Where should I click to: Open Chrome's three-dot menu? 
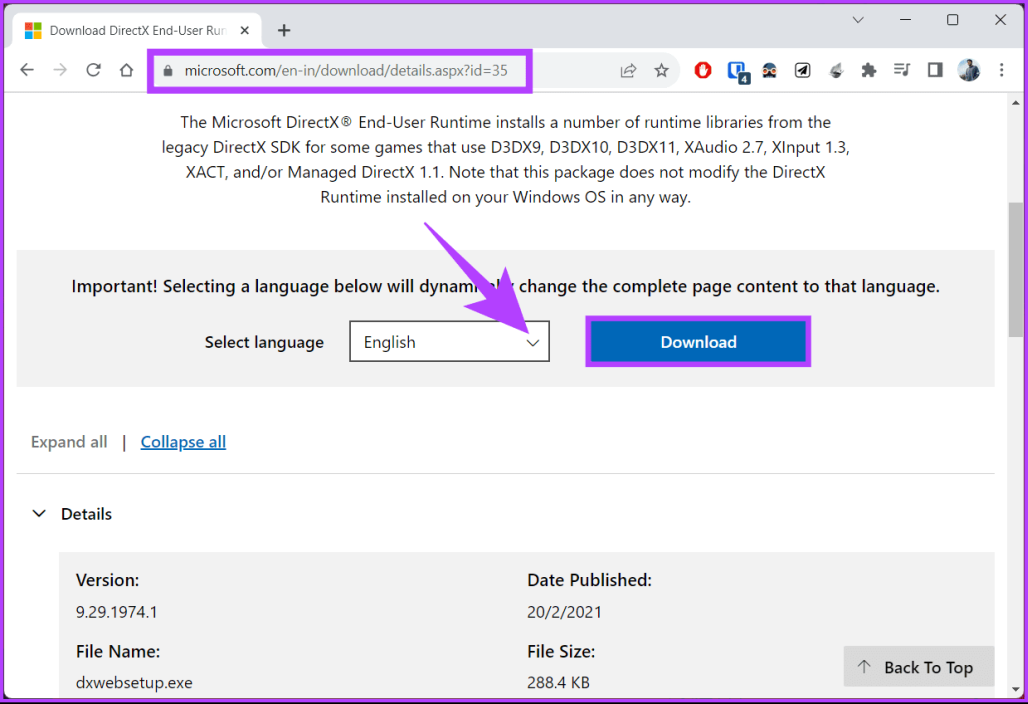1001,70
